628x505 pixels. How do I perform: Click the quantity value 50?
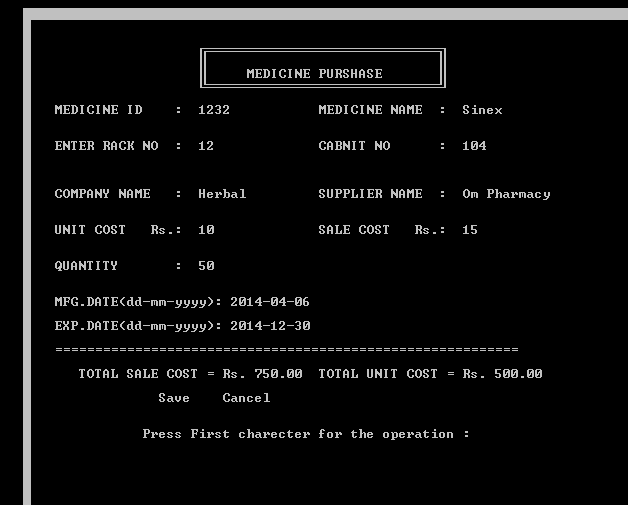click(x=206, y=266)
